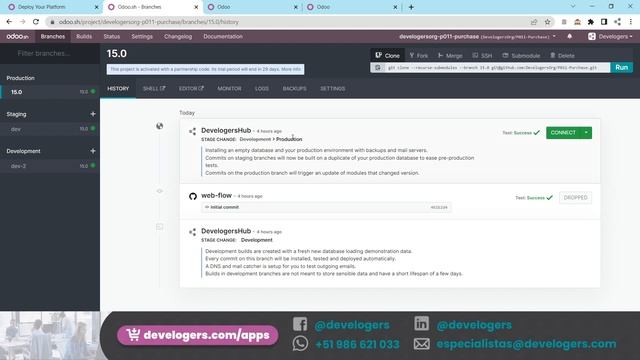Click the git clone command field
640x360 pixels.
coord(497,67)
